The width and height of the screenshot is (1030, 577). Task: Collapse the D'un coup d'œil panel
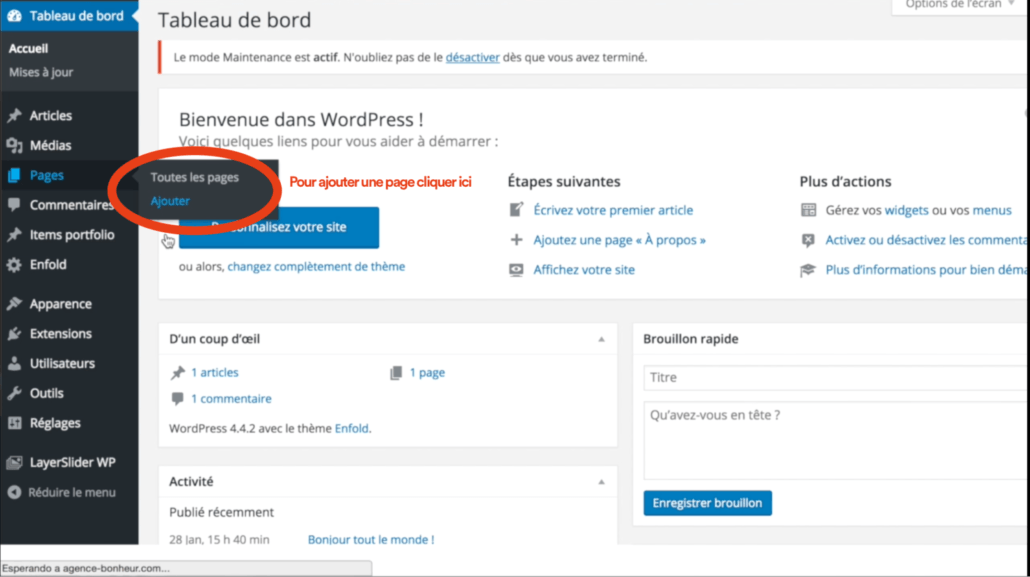[x=601, y=339]
